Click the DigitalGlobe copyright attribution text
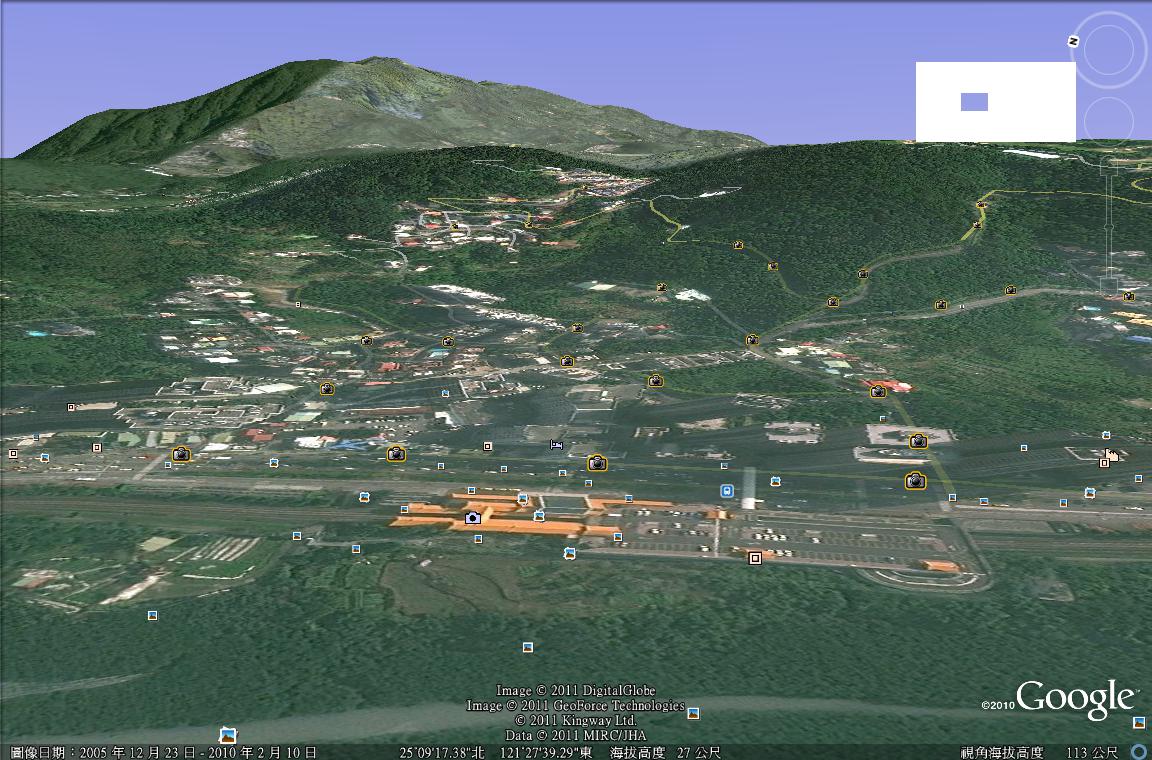1152x760 pixels. pyautogui.click(x=577, y=690)
